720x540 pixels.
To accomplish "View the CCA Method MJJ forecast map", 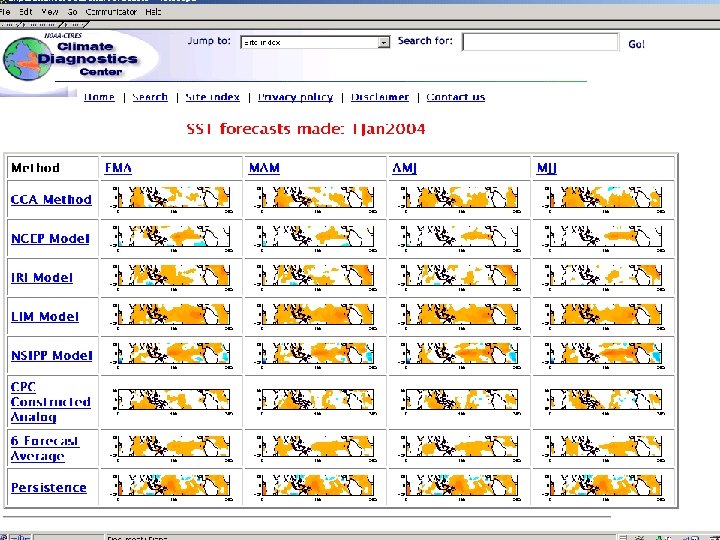I will (603, 199).
